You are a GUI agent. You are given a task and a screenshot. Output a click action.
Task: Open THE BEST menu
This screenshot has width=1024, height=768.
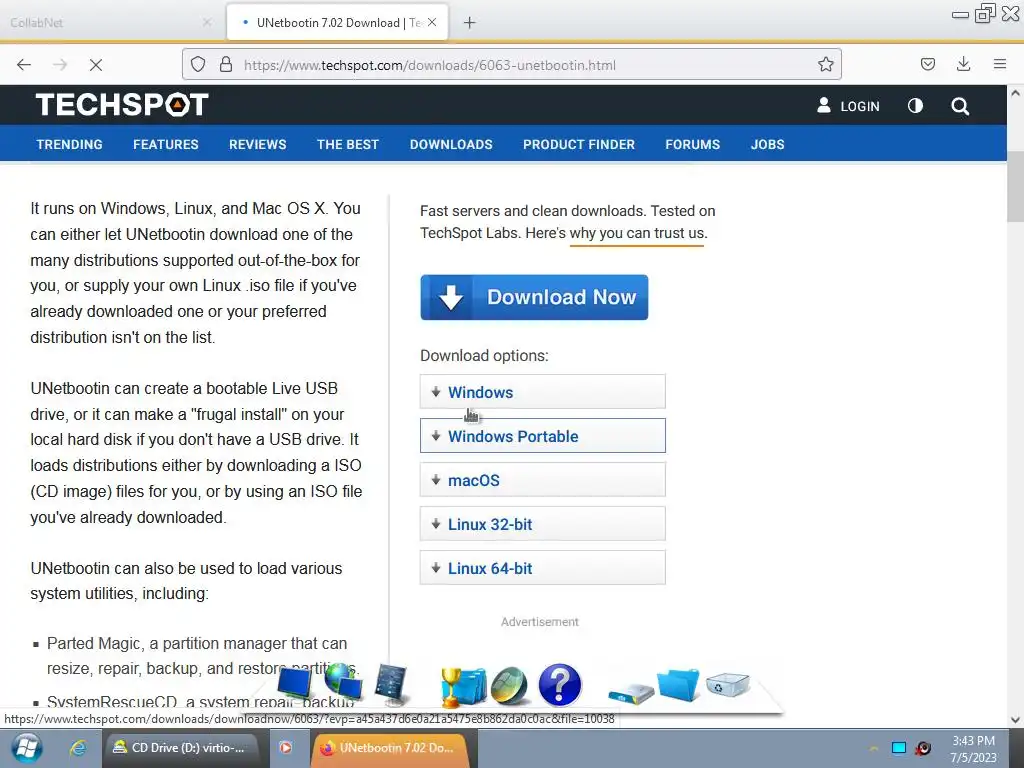click(347, 144)
